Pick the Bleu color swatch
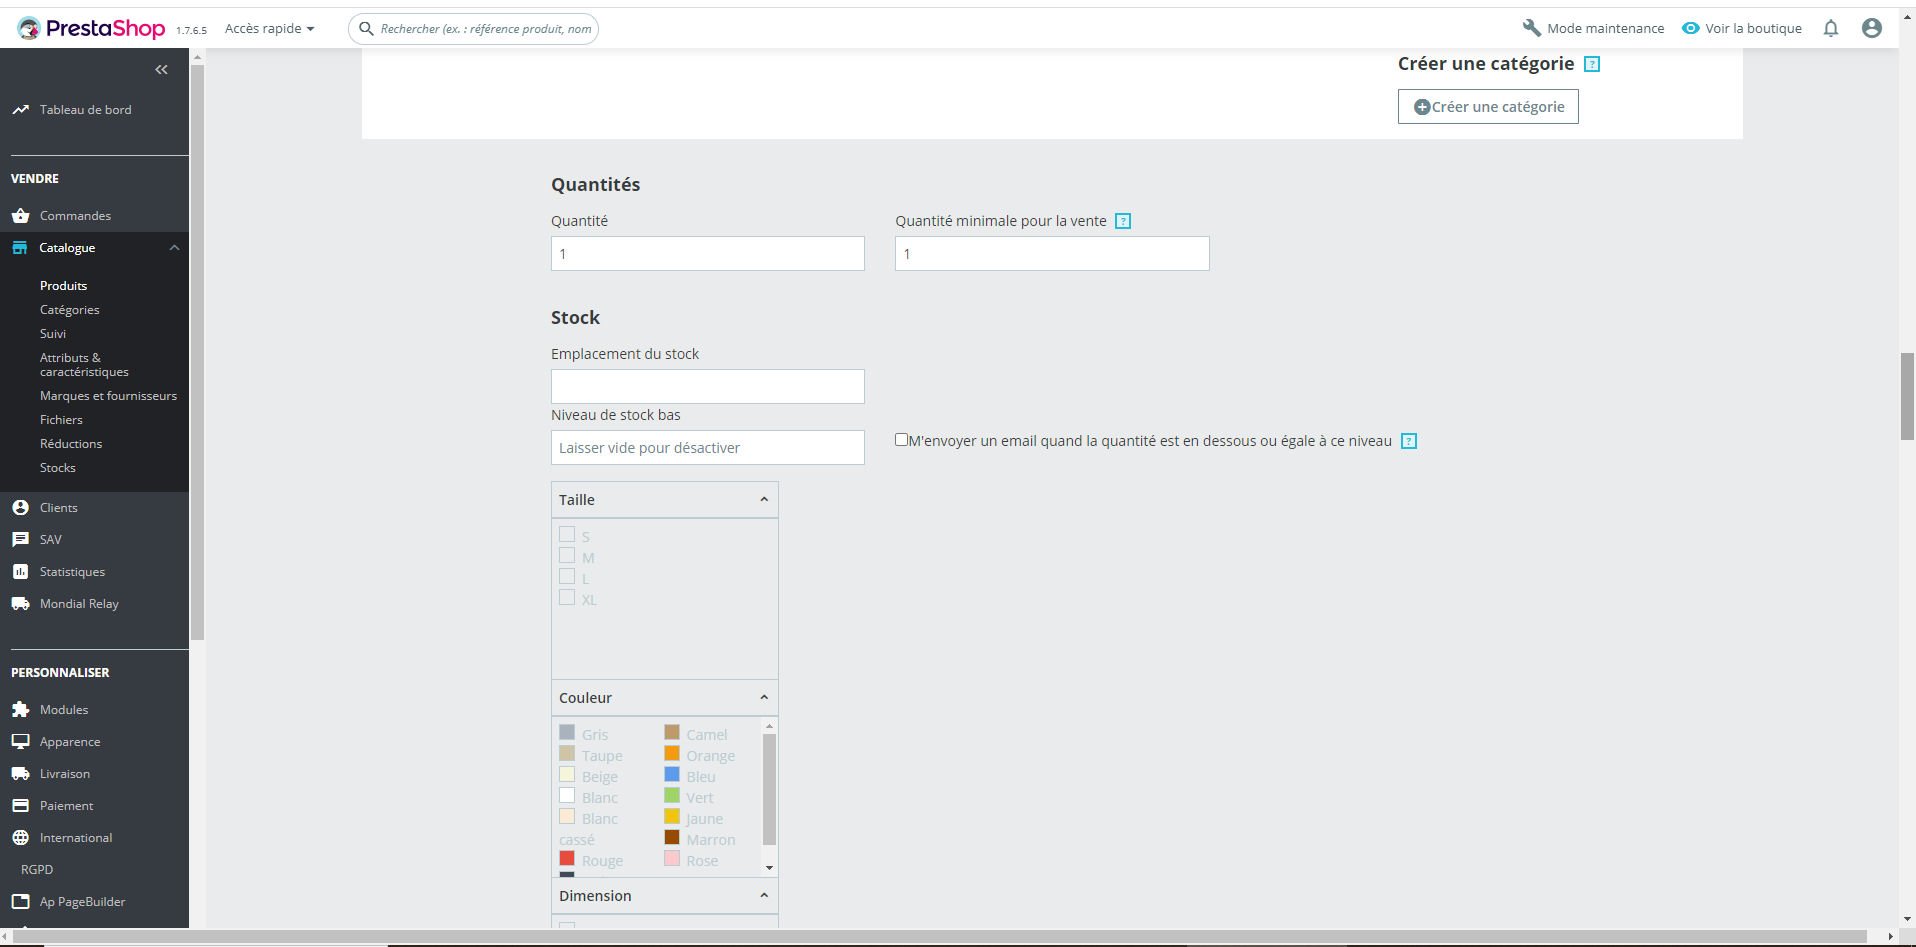The image size is (1916, 947). (x=672, y=774)
